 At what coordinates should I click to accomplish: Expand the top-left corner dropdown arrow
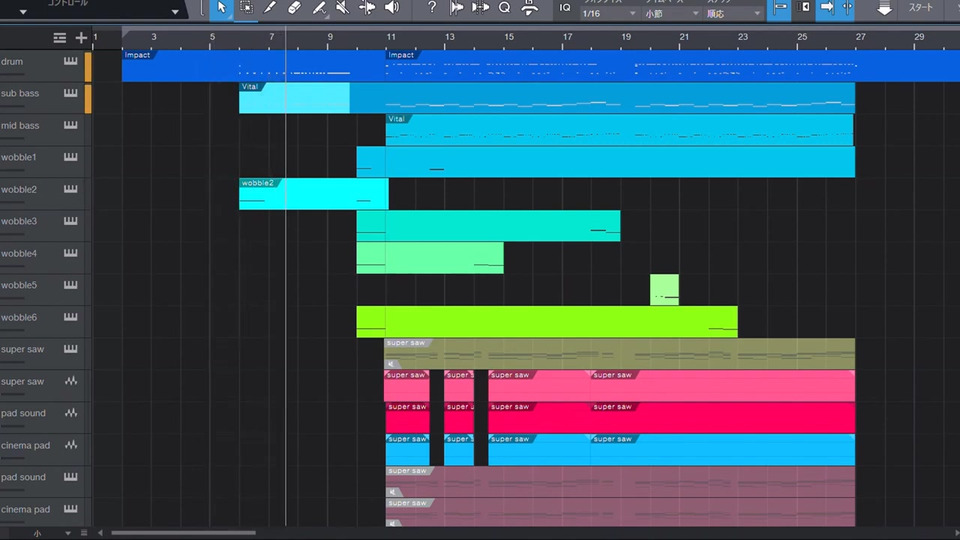click(23, 12)
